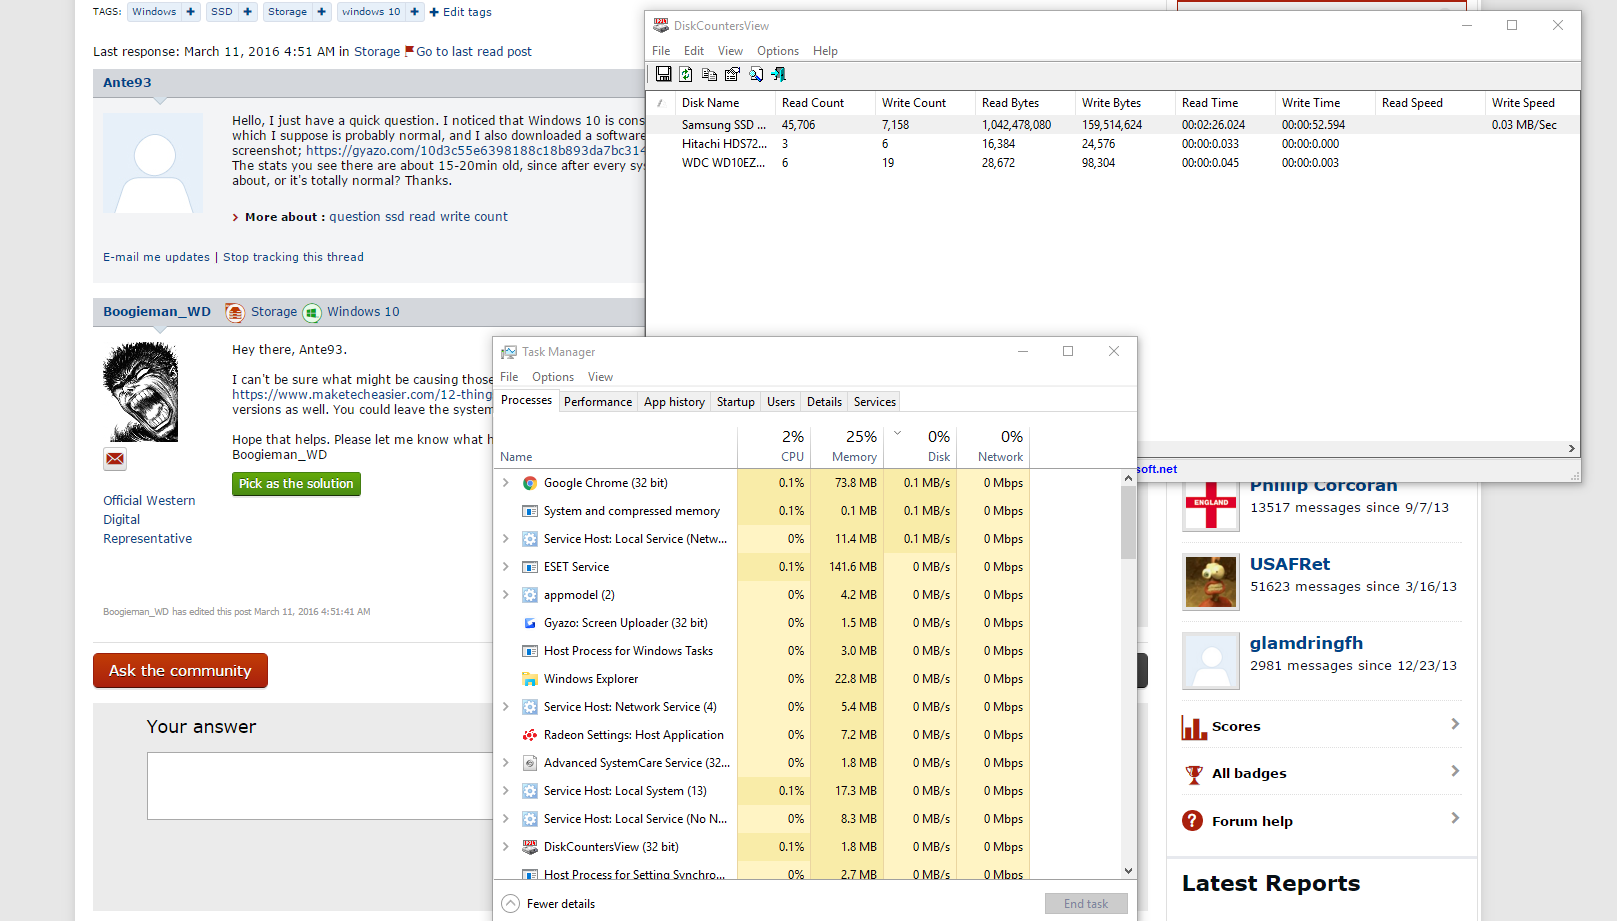The height and width of the screenshot is (921, 1617).
Task: Expand DiskCountersView (32 bit) process row
Action: pyautogui.click(x=506, y=847)
